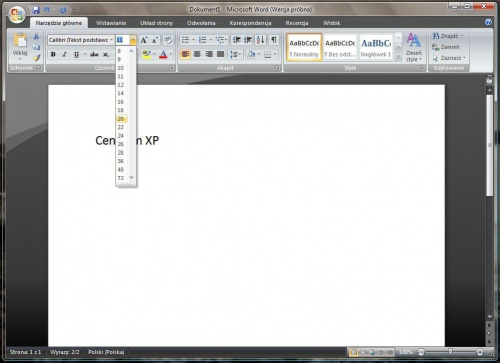Viewport: 500px width, 363px height.
Task: Apply the yellow text highlight color
Action: point(146,54)
